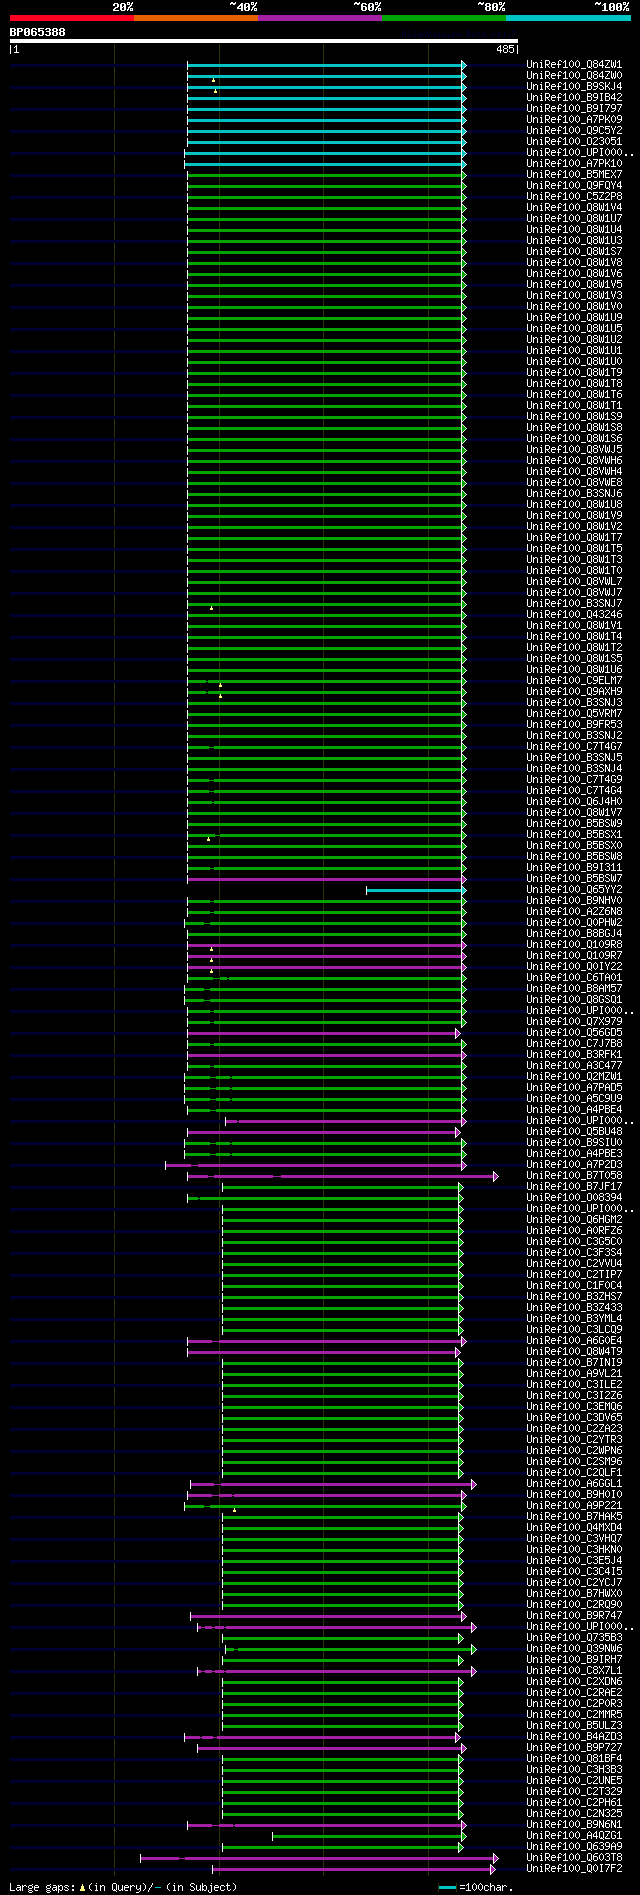
Task: Select the UniRef100_B5BSW8 entry
Action: coord(574,857)
